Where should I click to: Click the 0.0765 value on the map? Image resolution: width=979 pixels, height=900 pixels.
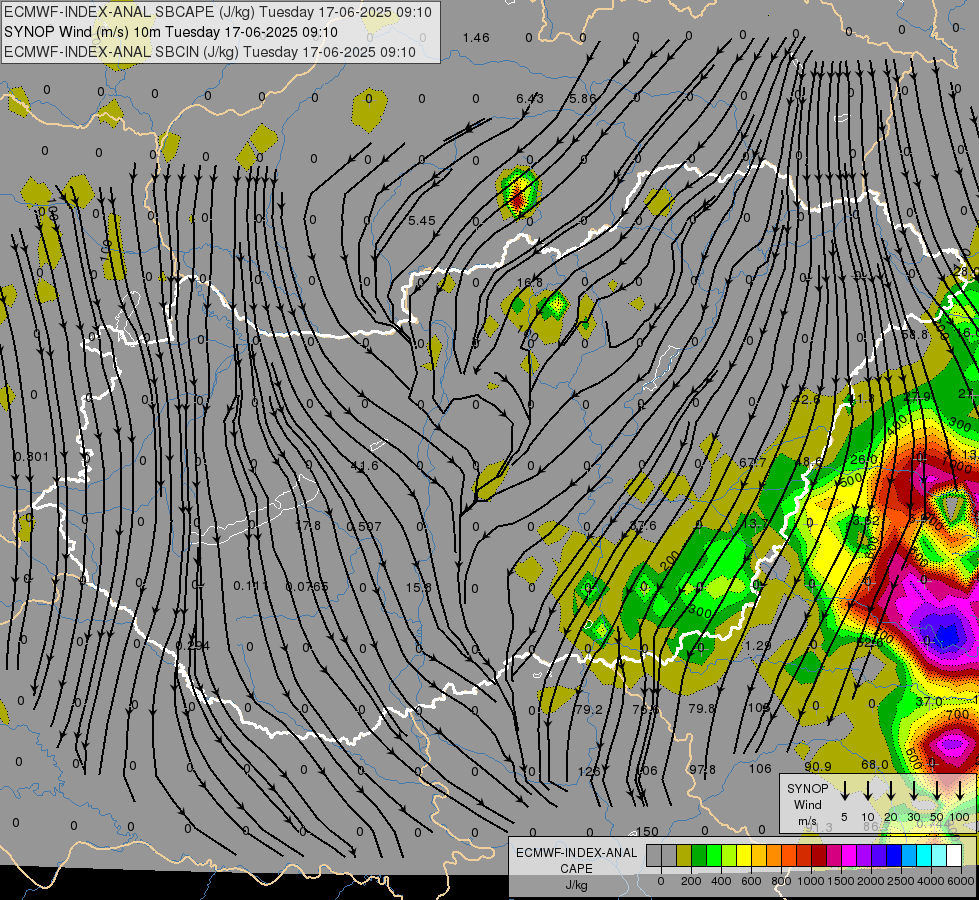[x=307, y=586]
